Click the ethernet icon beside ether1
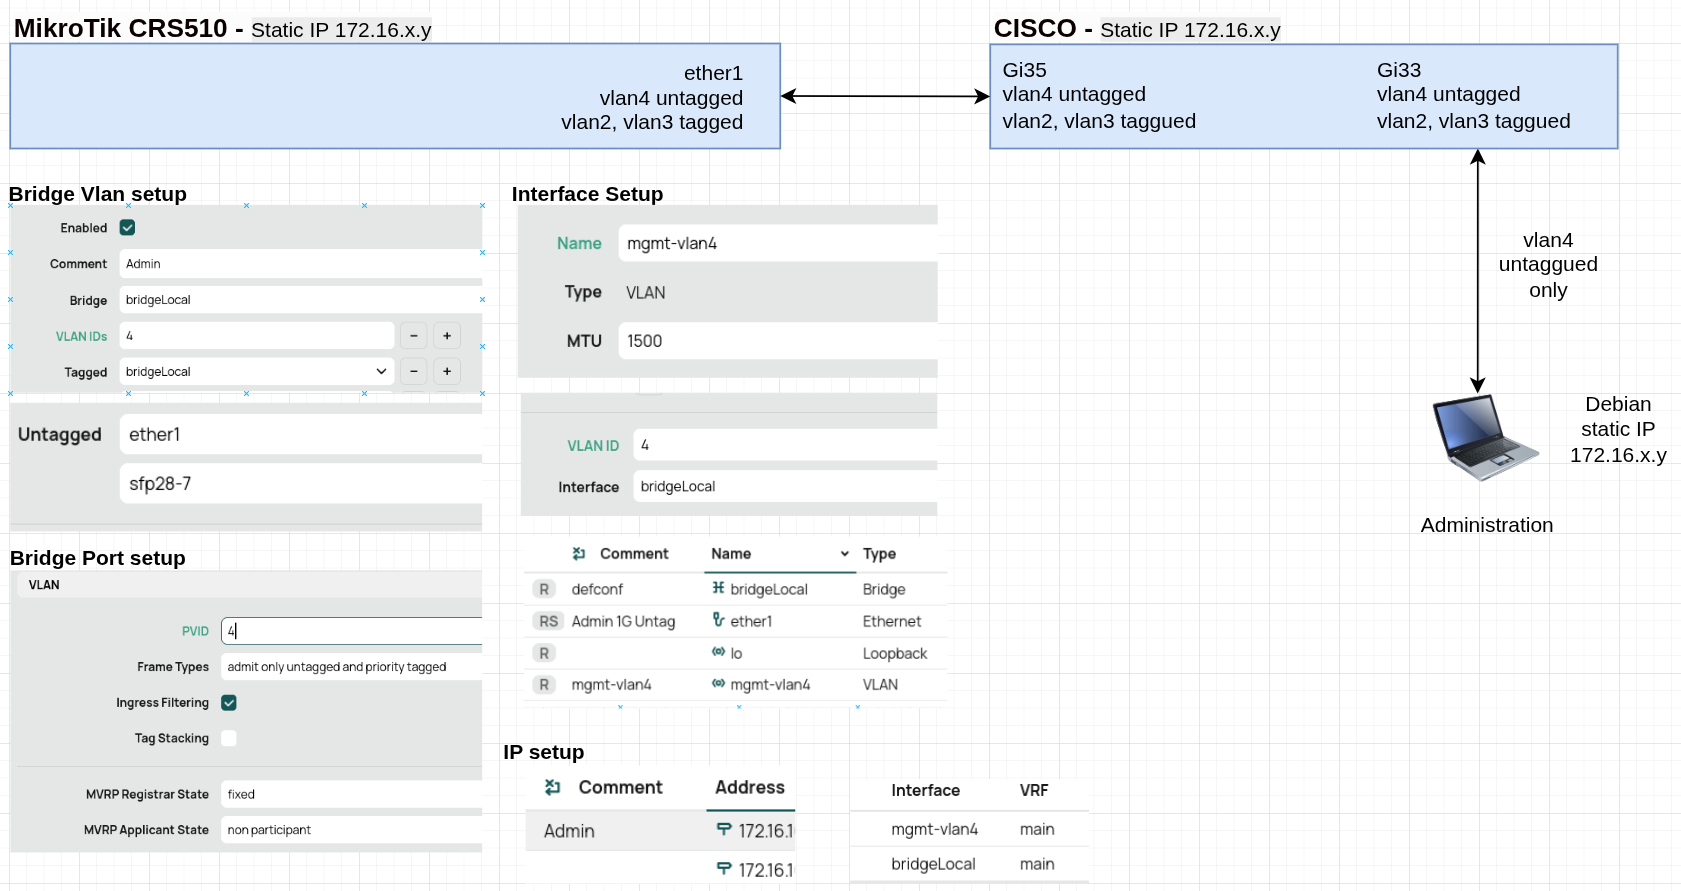 coord(718,620)
